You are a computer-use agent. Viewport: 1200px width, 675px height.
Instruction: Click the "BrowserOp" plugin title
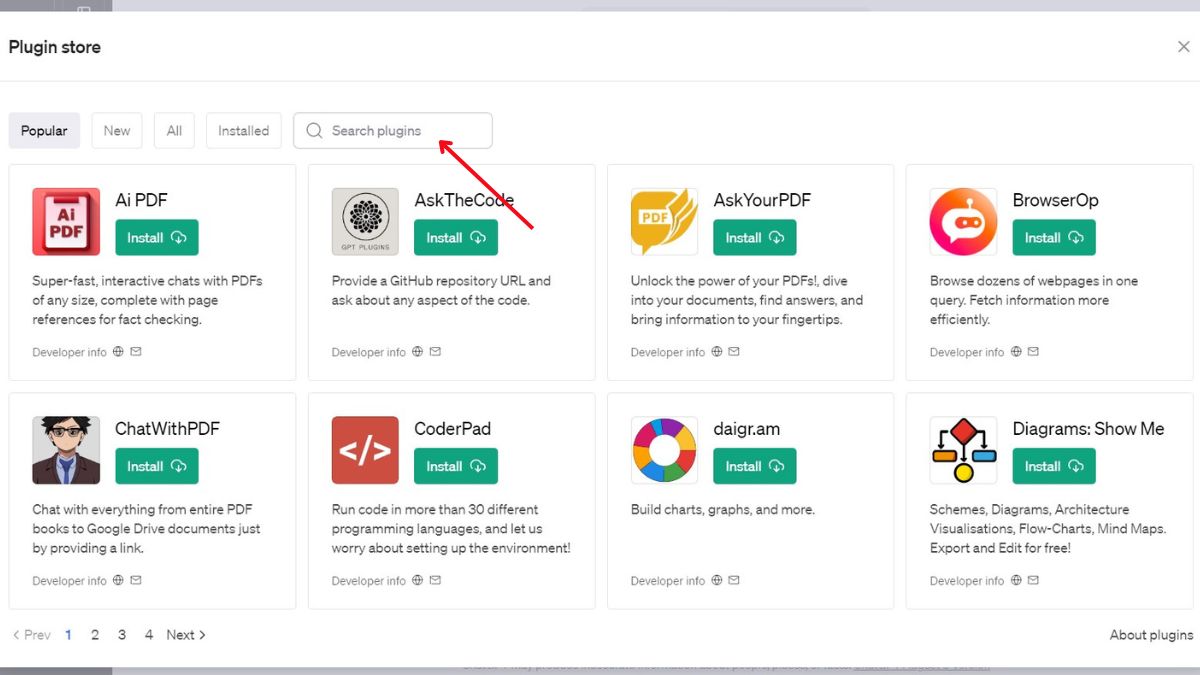1055,200
